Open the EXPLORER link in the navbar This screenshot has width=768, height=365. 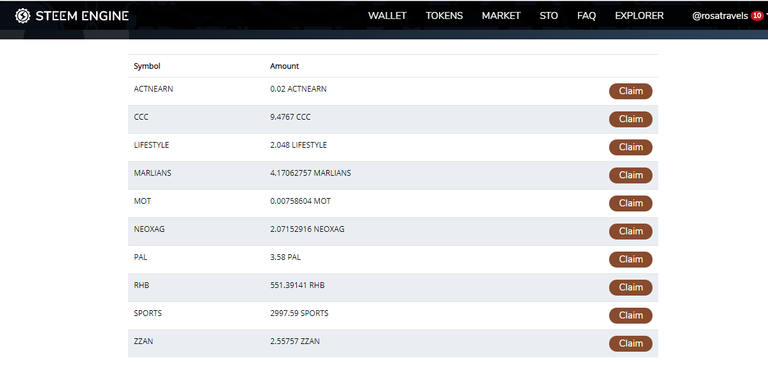(x=639, y=16)
